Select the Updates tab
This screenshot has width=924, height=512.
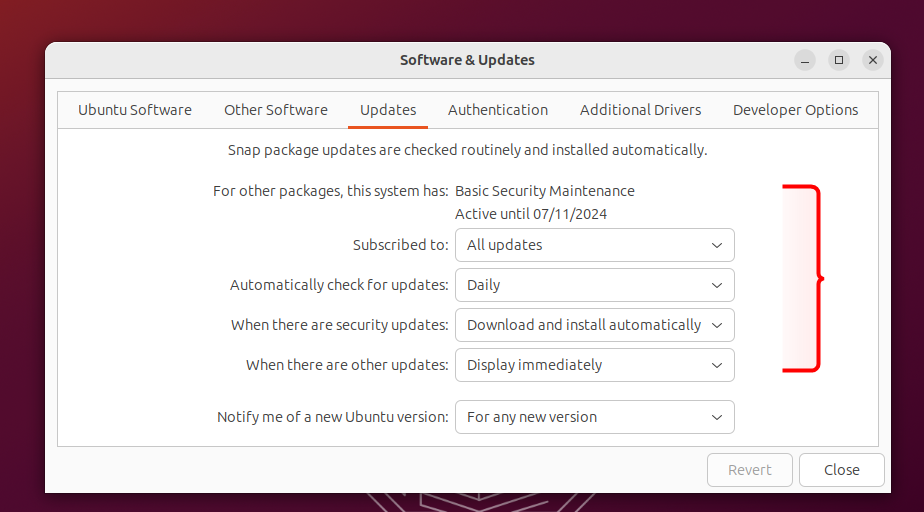388,110
